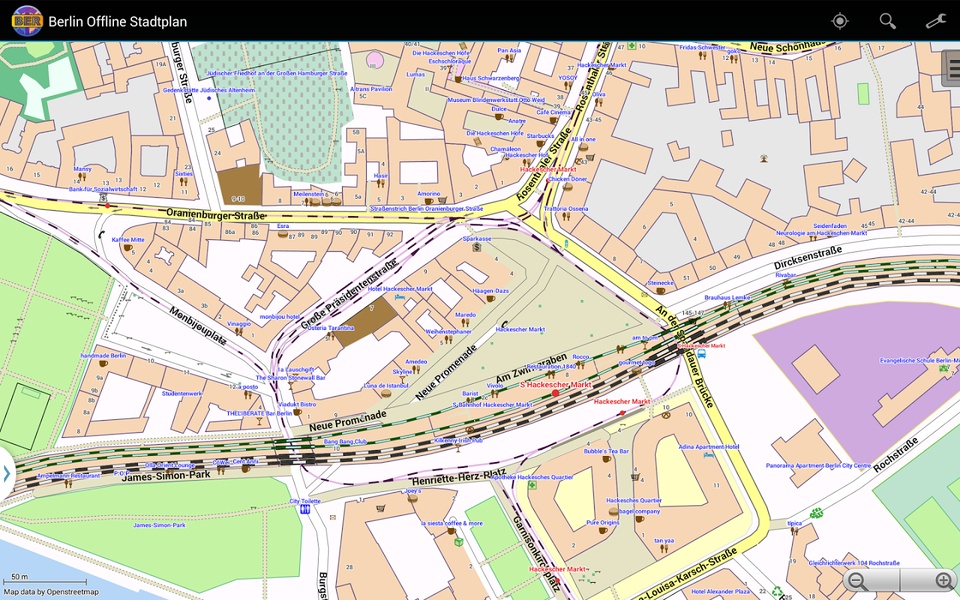Viewport: 960px width, 600px height.
Task: Click the Oranienburger Straße street label
Action: point(216,215)
